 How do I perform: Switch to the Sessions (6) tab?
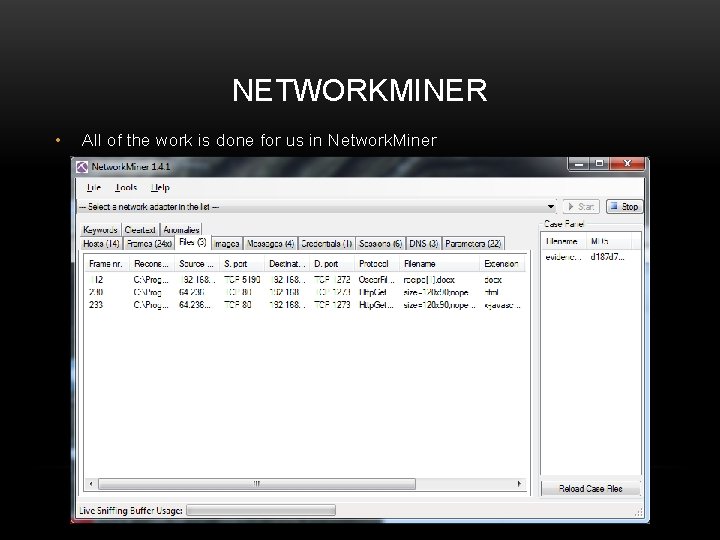tap(380, 243)
